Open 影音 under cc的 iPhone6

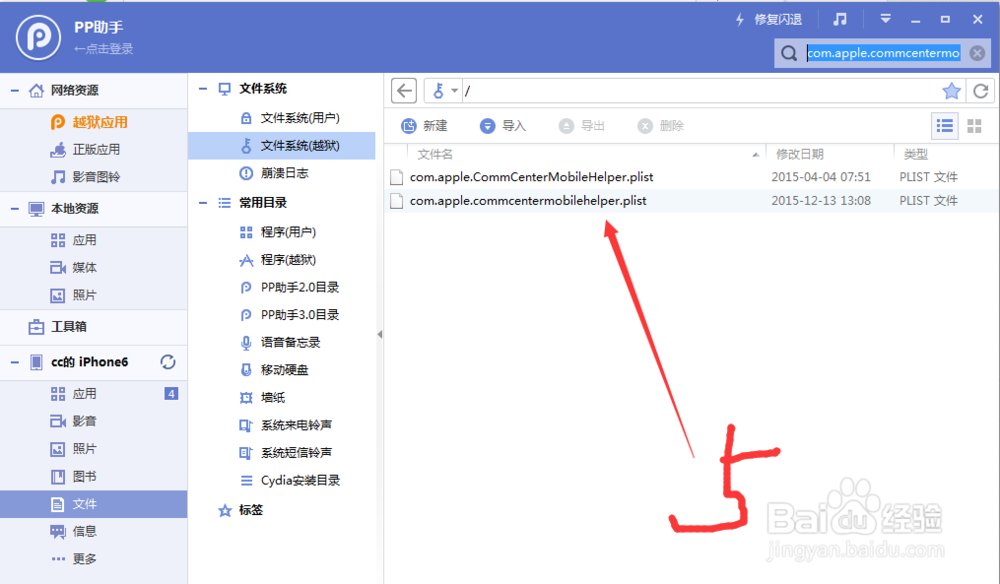[74, 421]
